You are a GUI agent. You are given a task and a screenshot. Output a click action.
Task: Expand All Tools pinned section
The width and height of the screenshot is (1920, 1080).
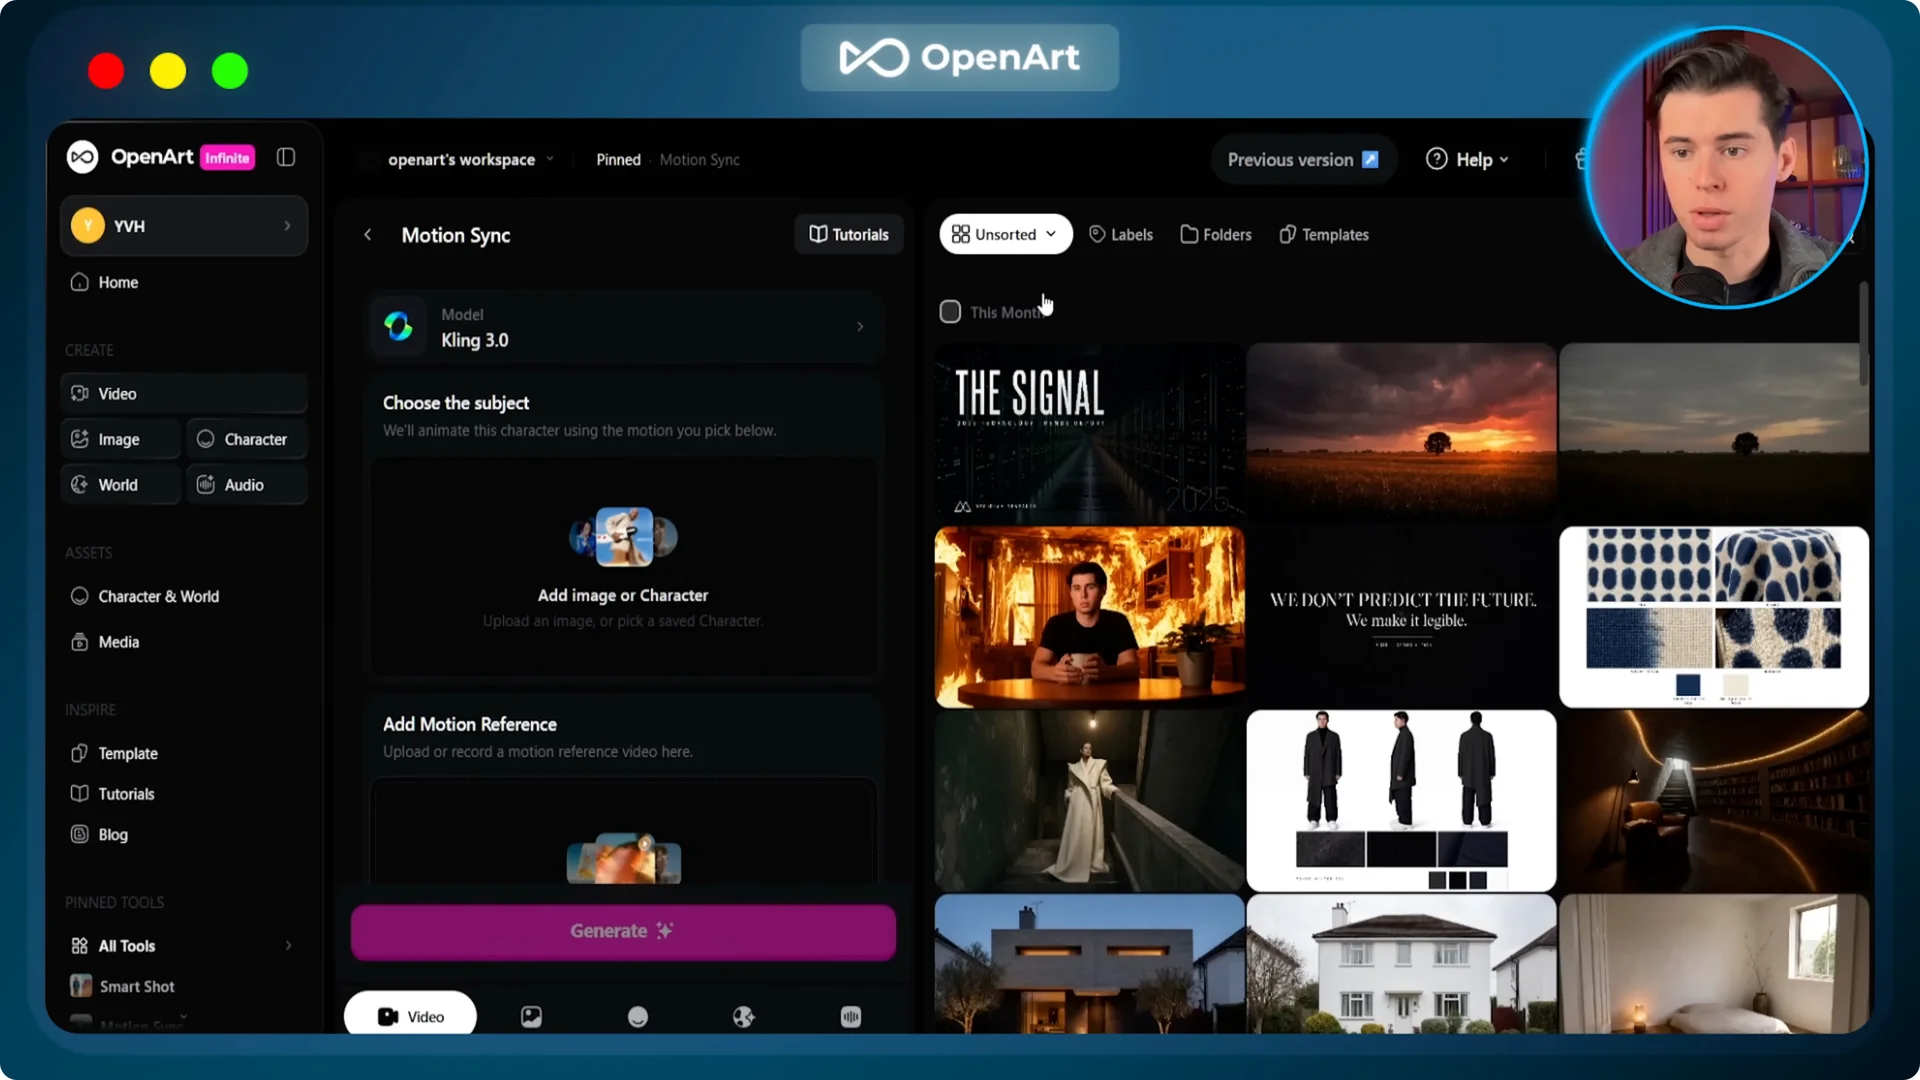pyautogui.click(x=184, y=945)
